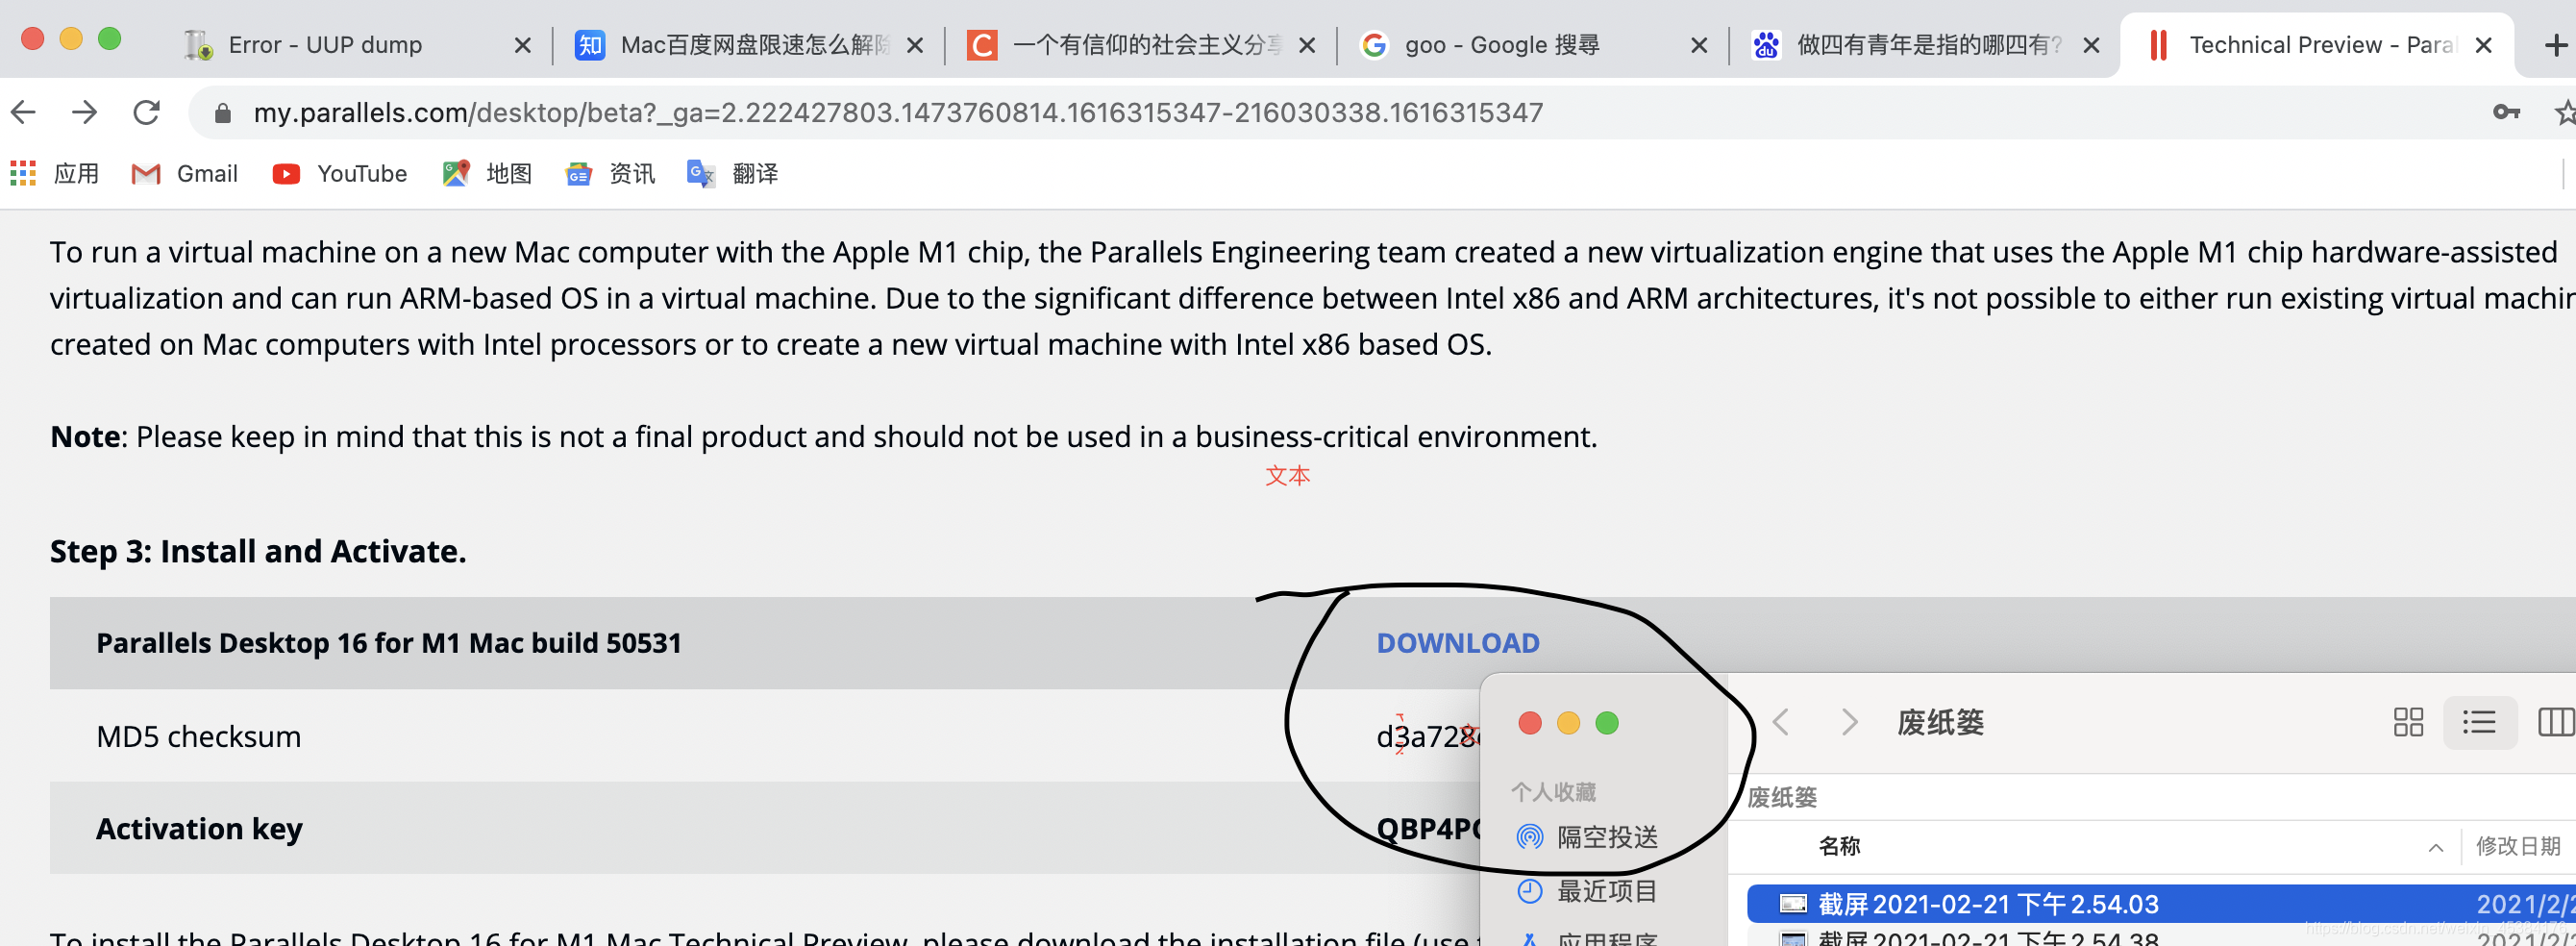Open the saved passwords key icon

pos(2506,112)
